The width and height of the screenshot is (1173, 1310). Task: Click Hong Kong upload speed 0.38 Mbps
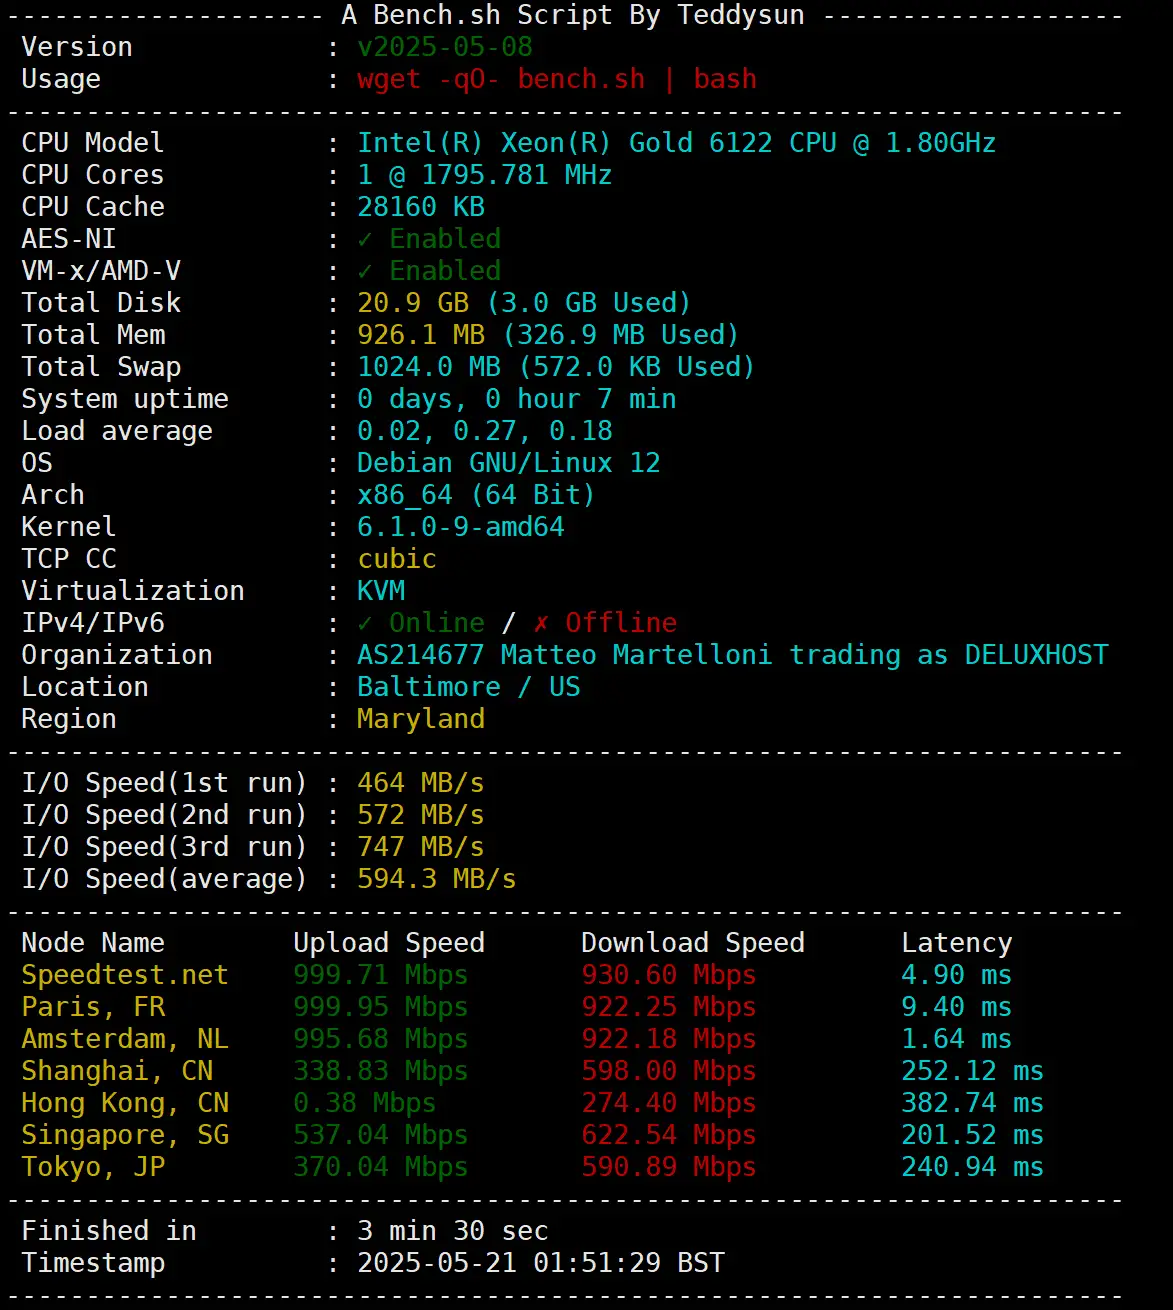pos(364,1103)
